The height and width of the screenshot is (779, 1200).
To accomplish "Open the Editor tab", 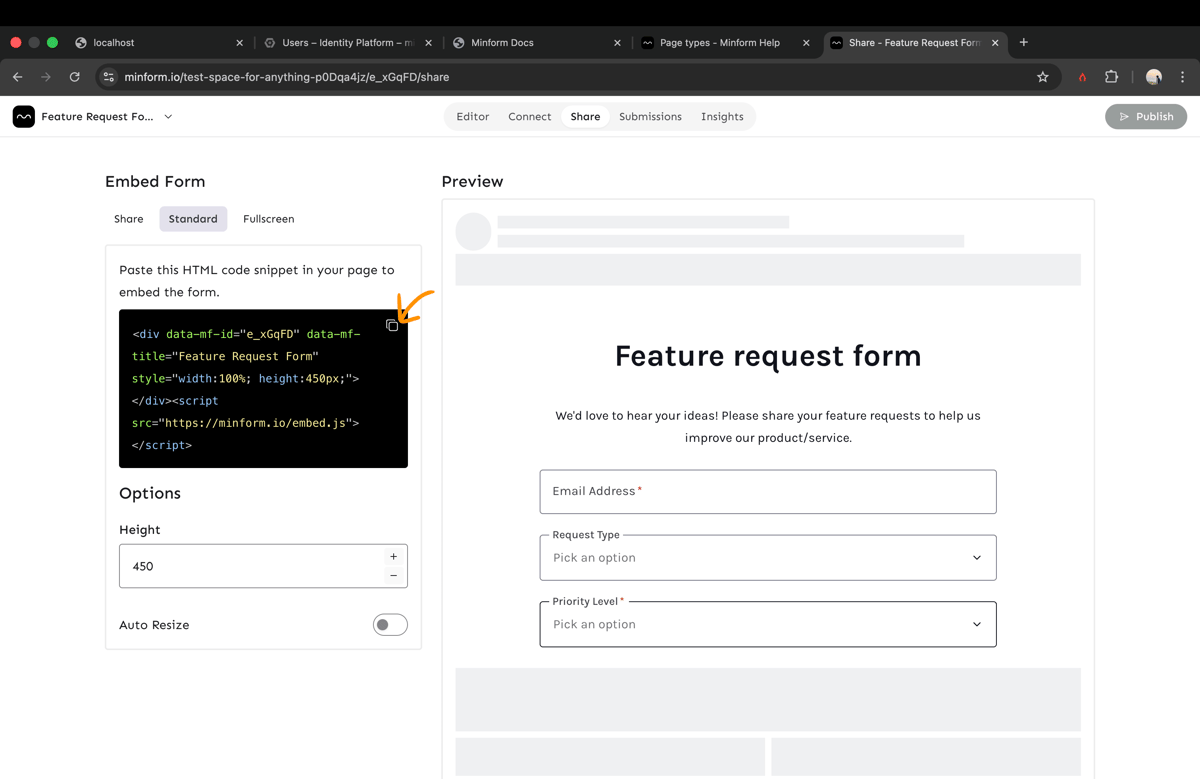I will 473,117.
